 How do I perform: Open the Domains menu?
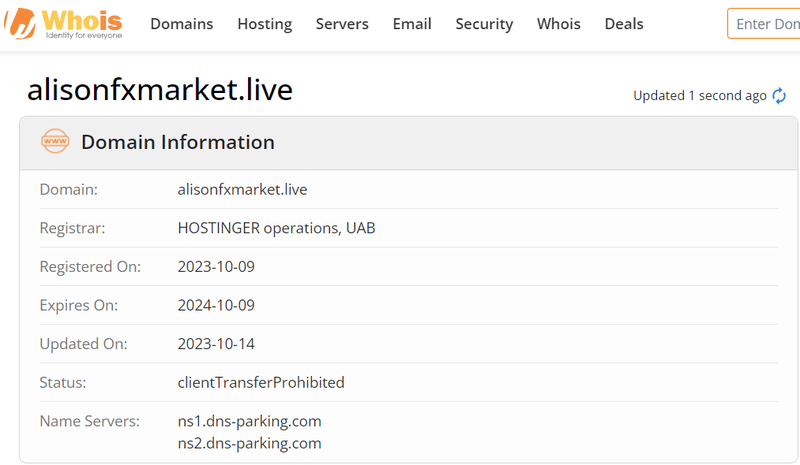coord(182,24)
